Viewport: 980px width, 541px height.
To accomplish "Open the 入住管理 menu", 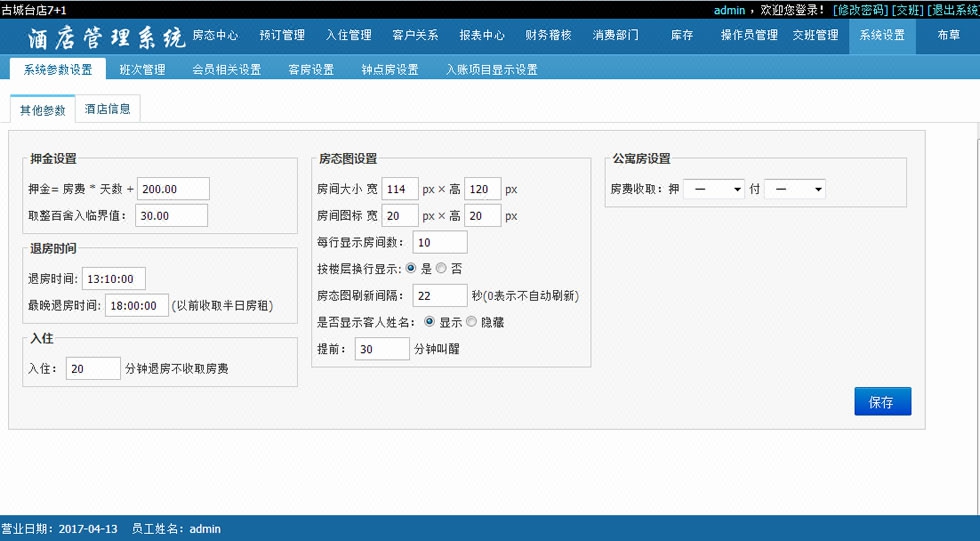I will tap(349, 36).
